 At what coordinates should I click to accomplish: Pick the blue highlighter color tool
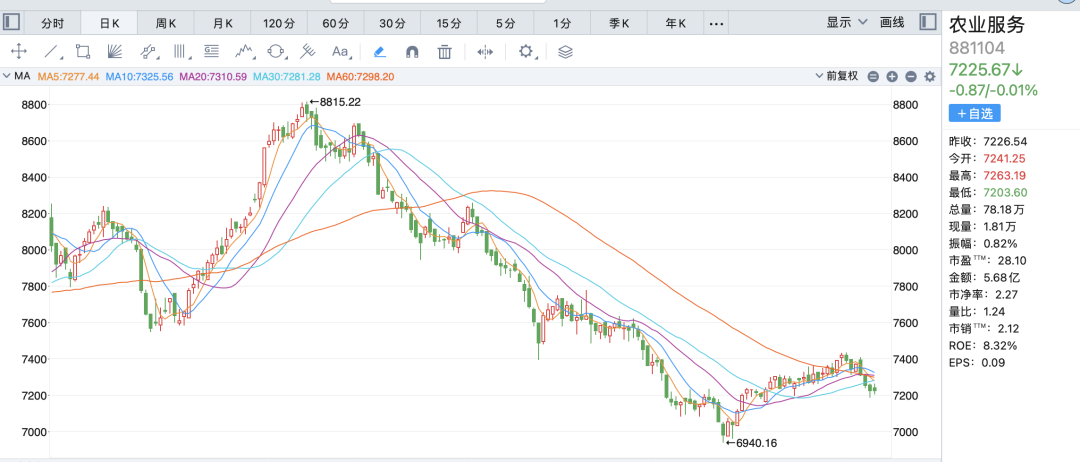coord(380,51)
